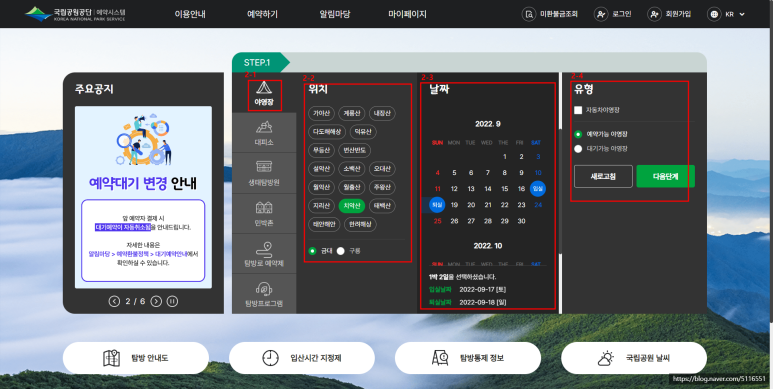The height and width of the screenshot is (389, 773).
Task: Open the 알림마당 menu
Action: (x=335, y=14)
